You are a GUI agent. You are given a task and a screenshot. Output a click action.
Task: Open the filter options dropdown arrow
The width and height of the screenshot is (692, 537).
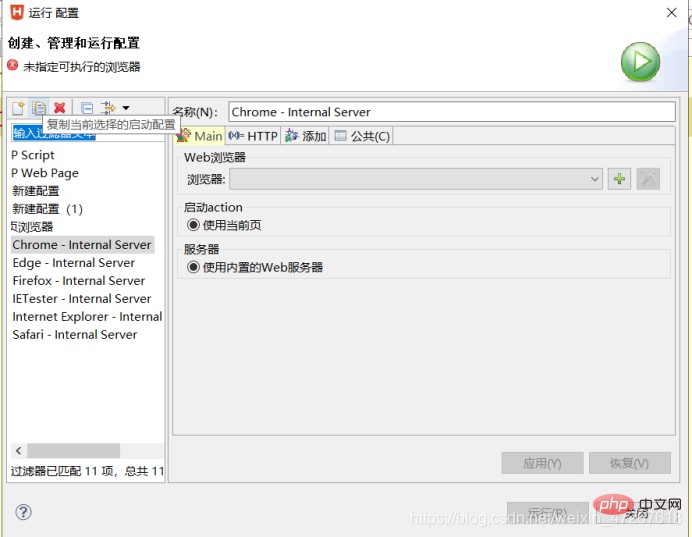pyautogui.click(x=126, y=108)
